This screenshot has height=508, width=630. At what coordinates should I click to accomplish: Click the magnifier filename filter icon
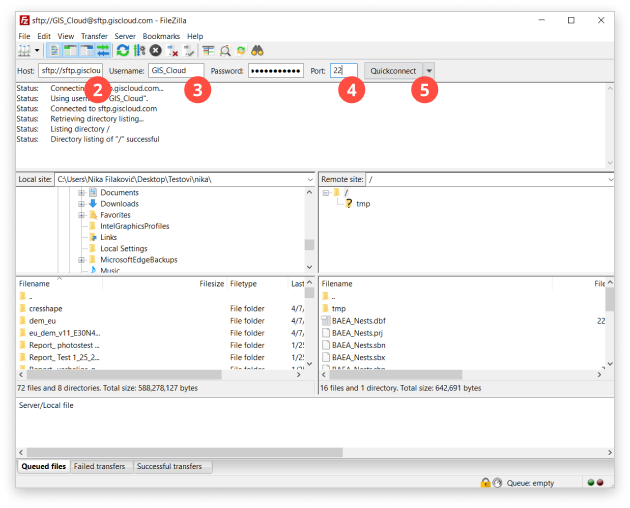pyautogui.click(x=225, y=51)
